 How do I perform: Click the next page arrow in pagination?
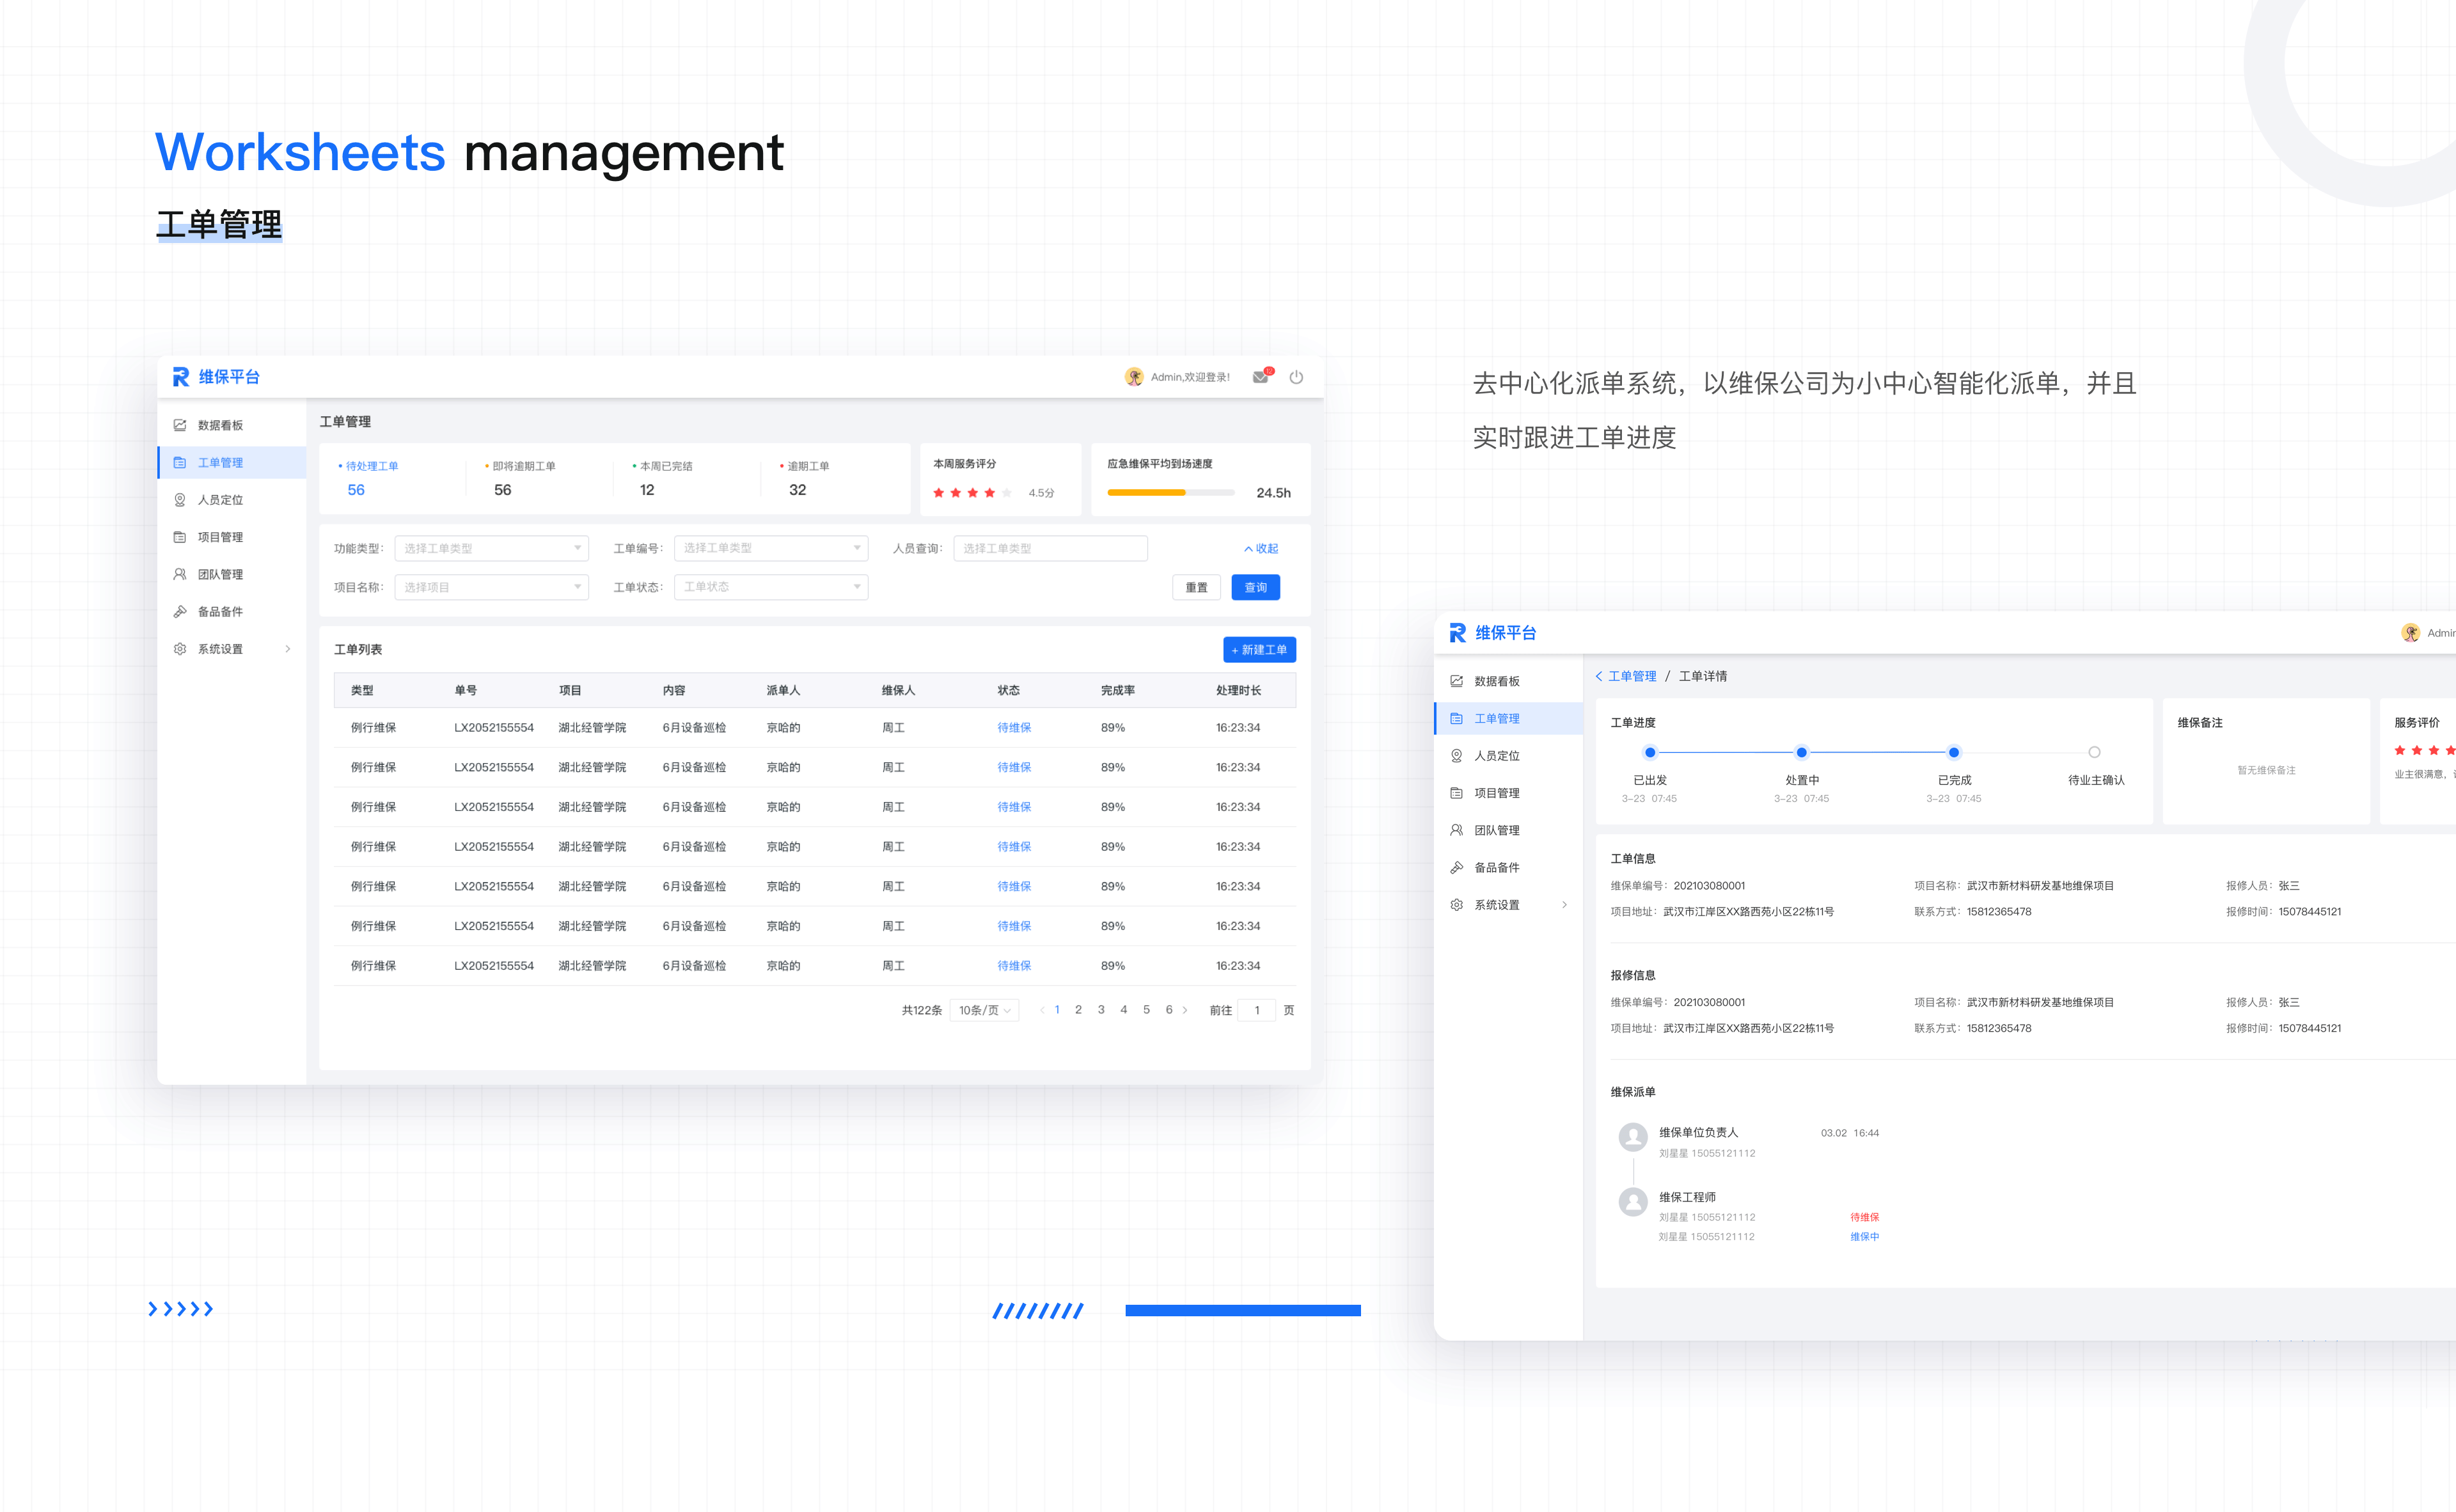(x=1185, y=1010)
